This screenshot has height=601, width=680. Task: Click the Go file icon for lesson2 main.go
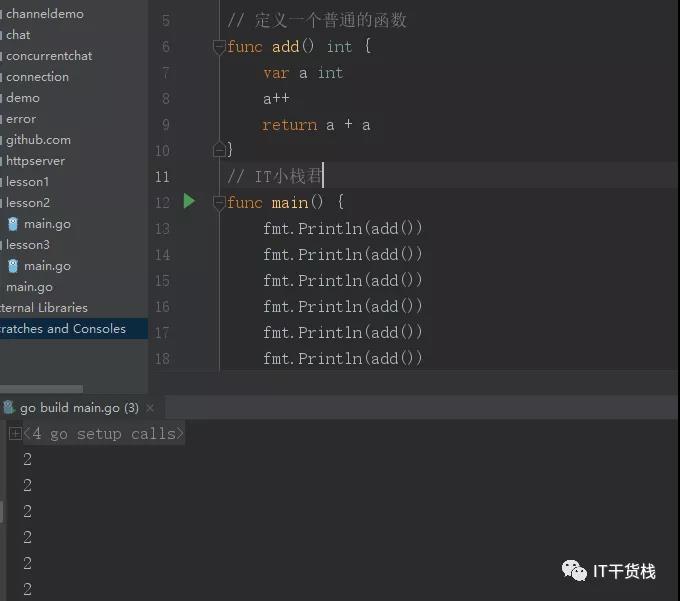(x=13, y=224)
